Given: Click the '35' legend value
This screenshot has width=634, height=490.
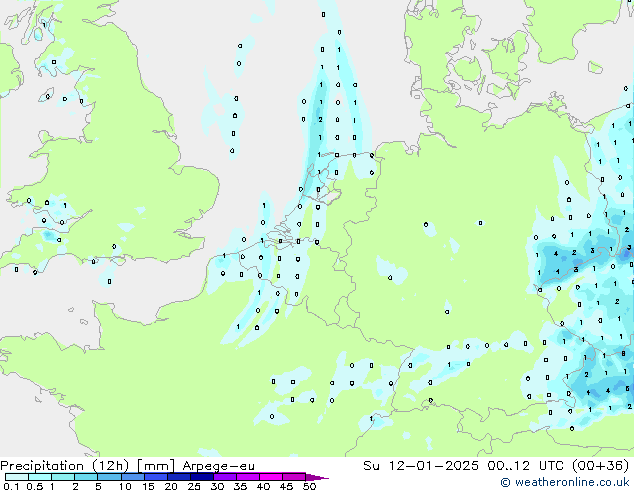Looking at the screenshot, I should 240,486.
